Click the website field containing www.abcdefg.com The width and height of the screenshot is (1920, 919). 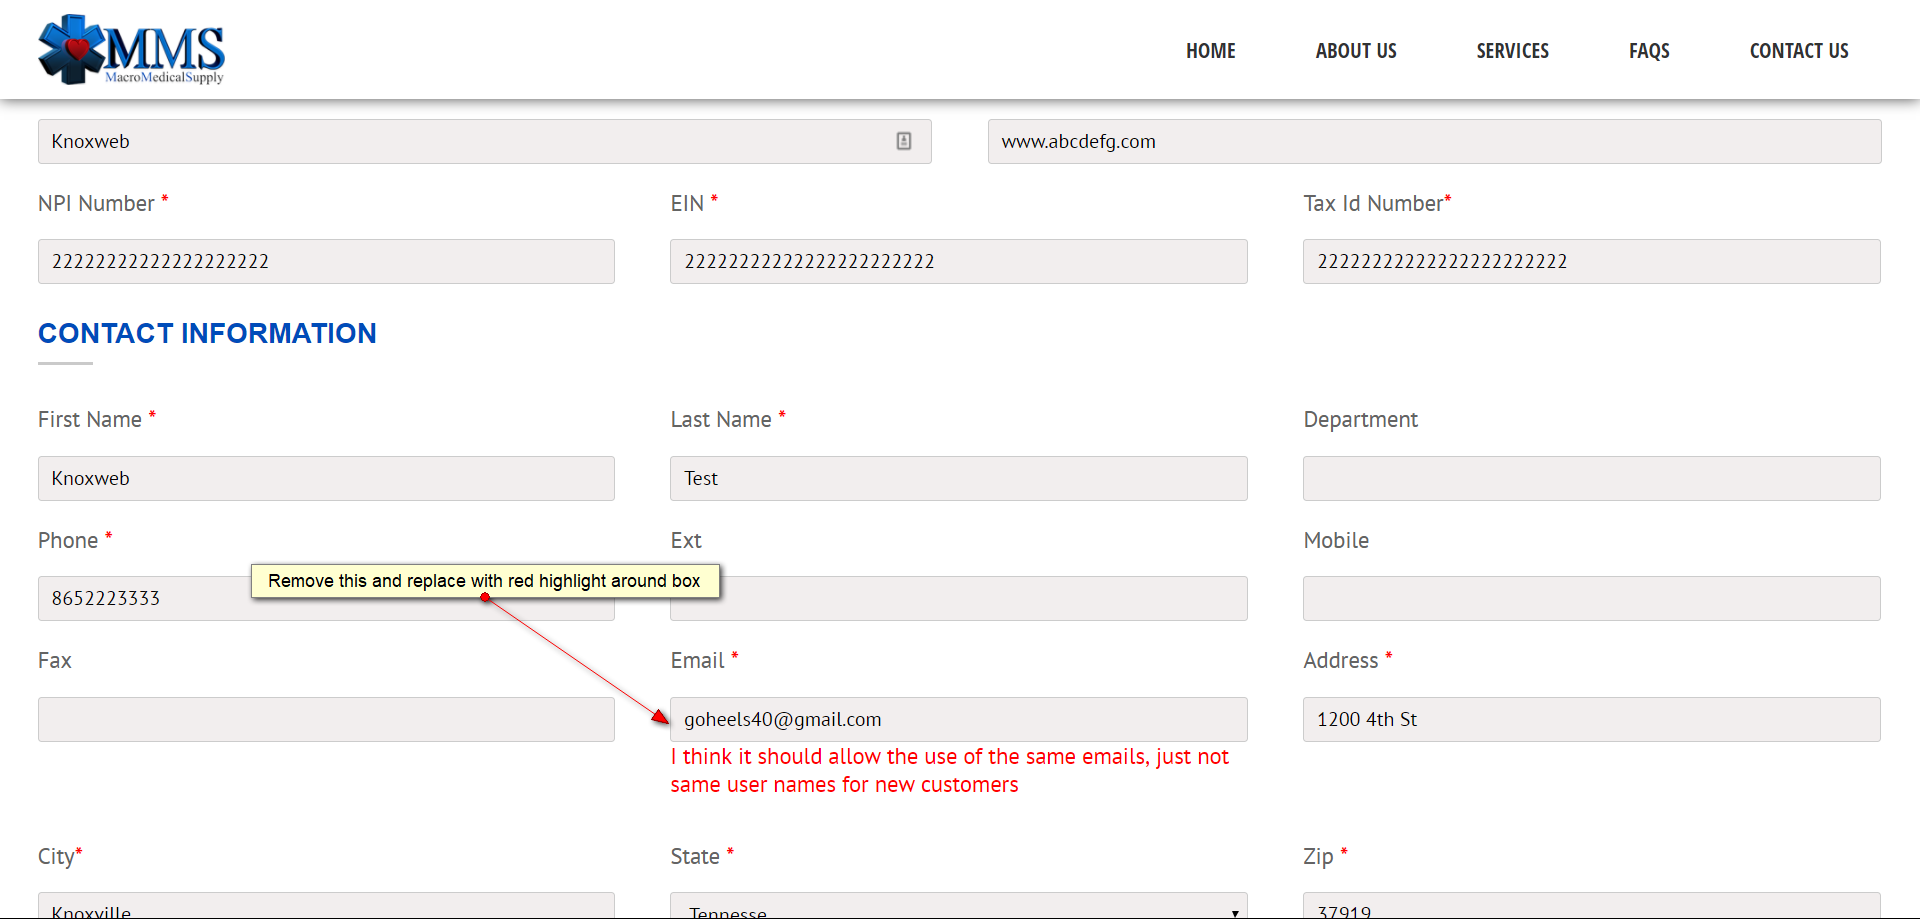click(x=1434, y=142)
